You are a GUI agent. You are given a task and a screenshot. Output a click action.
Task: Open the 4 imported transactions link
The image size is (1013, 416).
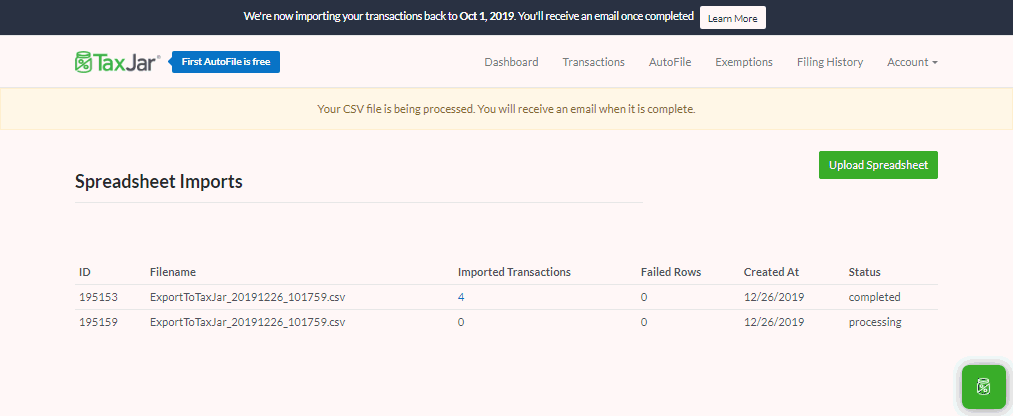(x=461, y=297)
